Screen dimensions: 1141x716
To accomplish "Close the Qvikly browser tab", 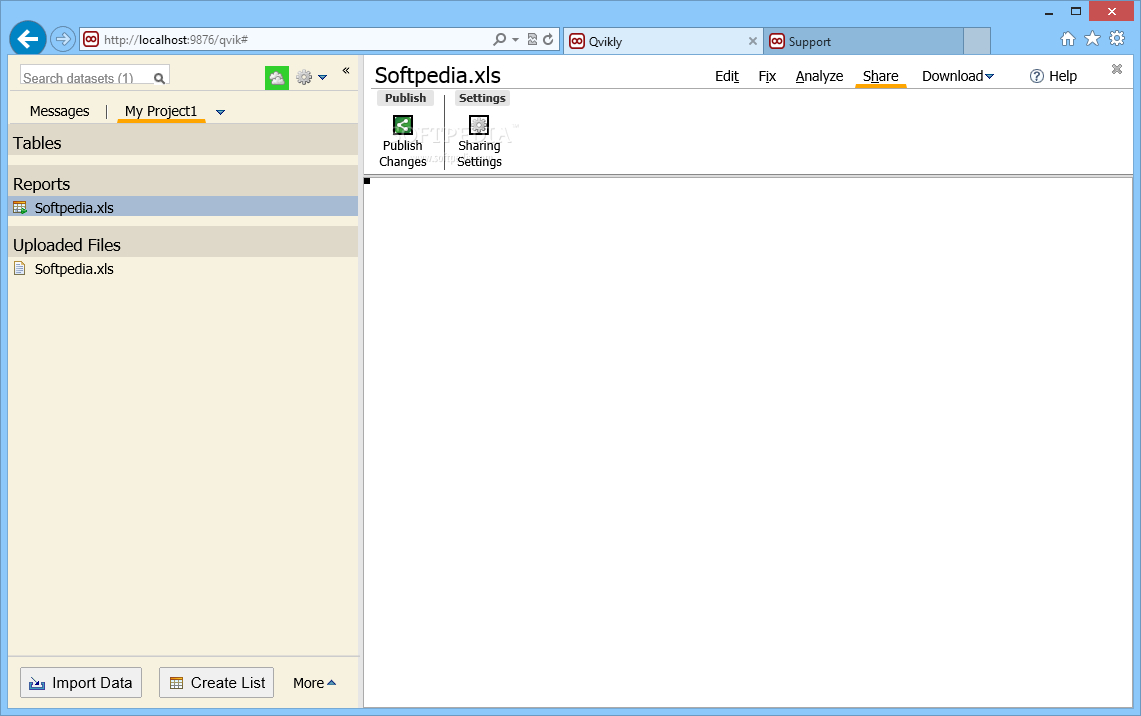I will click(x=752, y=41).
